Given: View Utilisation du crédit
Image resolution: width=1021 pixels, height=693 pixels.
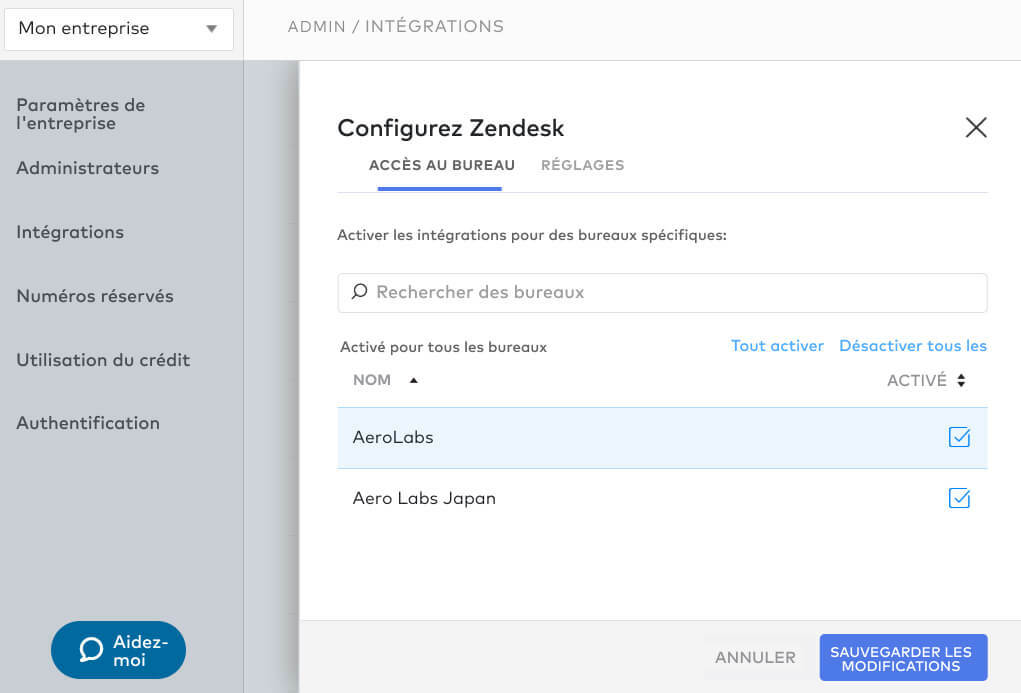Looking at the screenshot, I should 104,360.
